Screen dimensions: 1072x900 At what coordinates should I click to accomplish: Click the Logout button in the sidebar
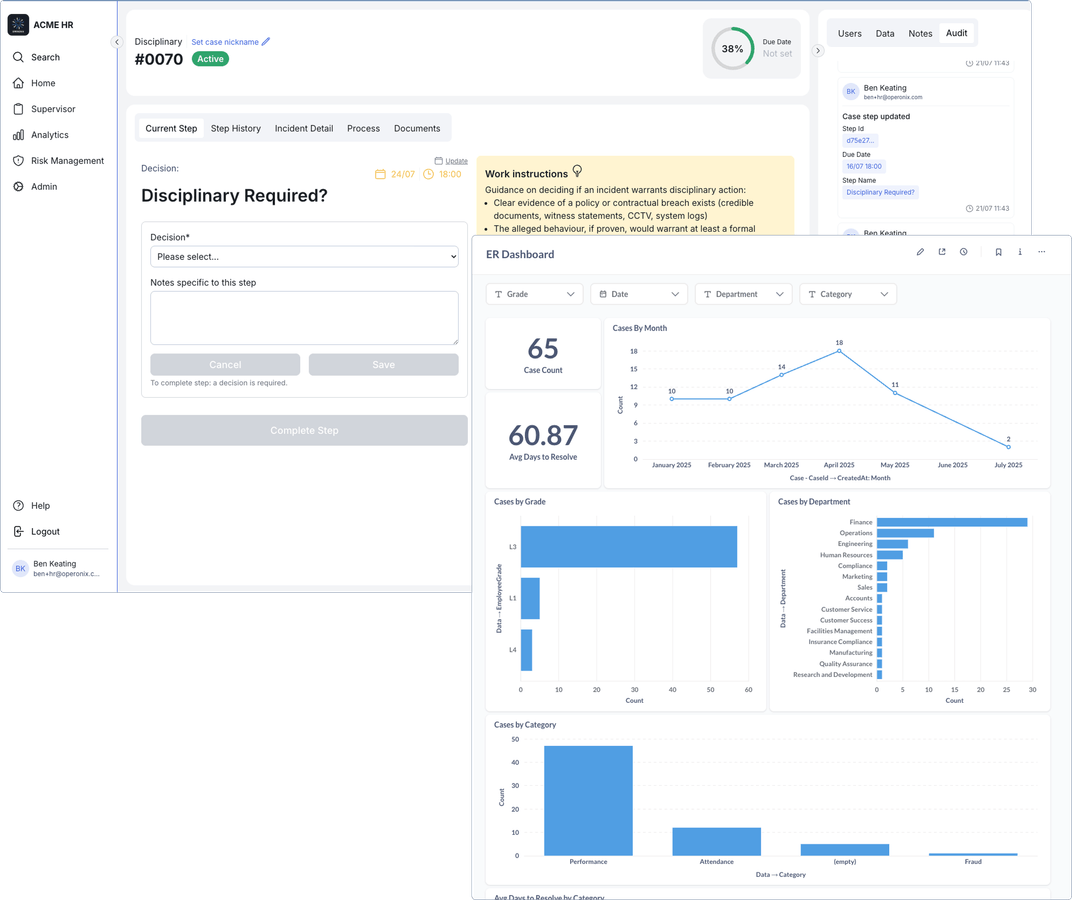tap(45, 532)
